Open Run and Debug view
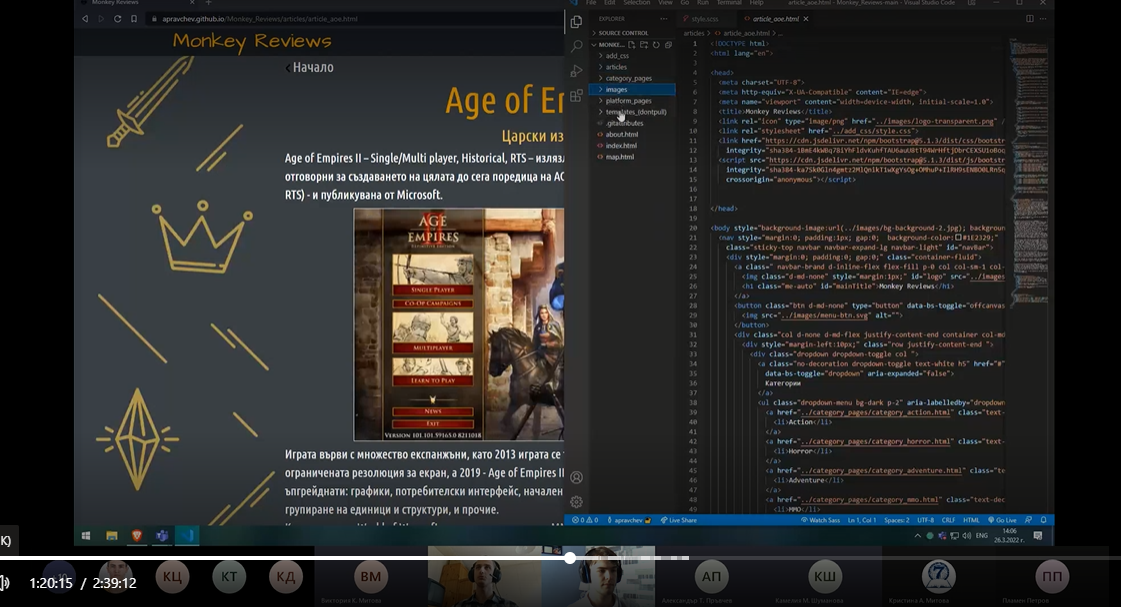This screenshot has height=607, width=1121. [576, 71]
